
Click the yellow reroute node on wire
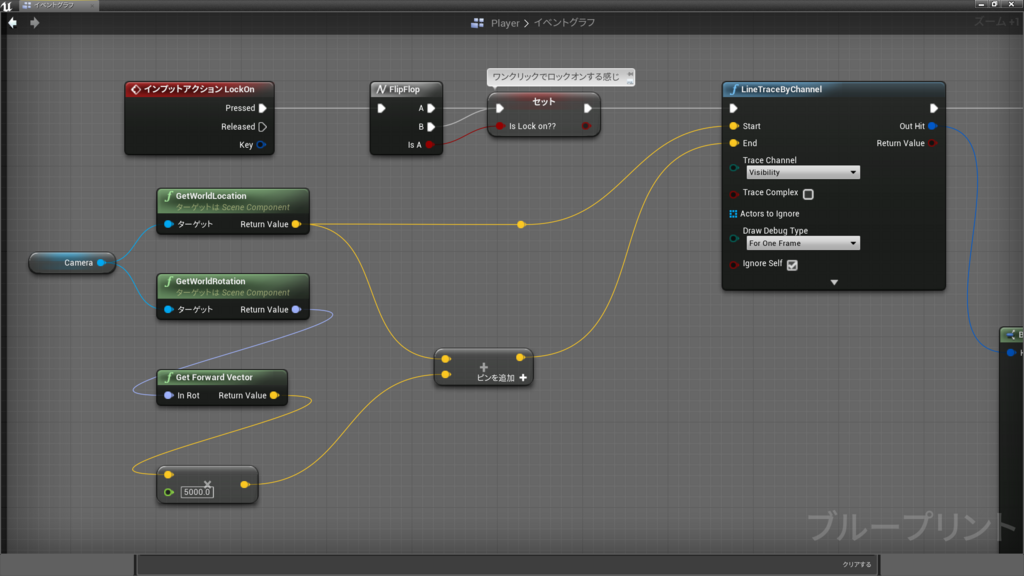tap(521, 225)
